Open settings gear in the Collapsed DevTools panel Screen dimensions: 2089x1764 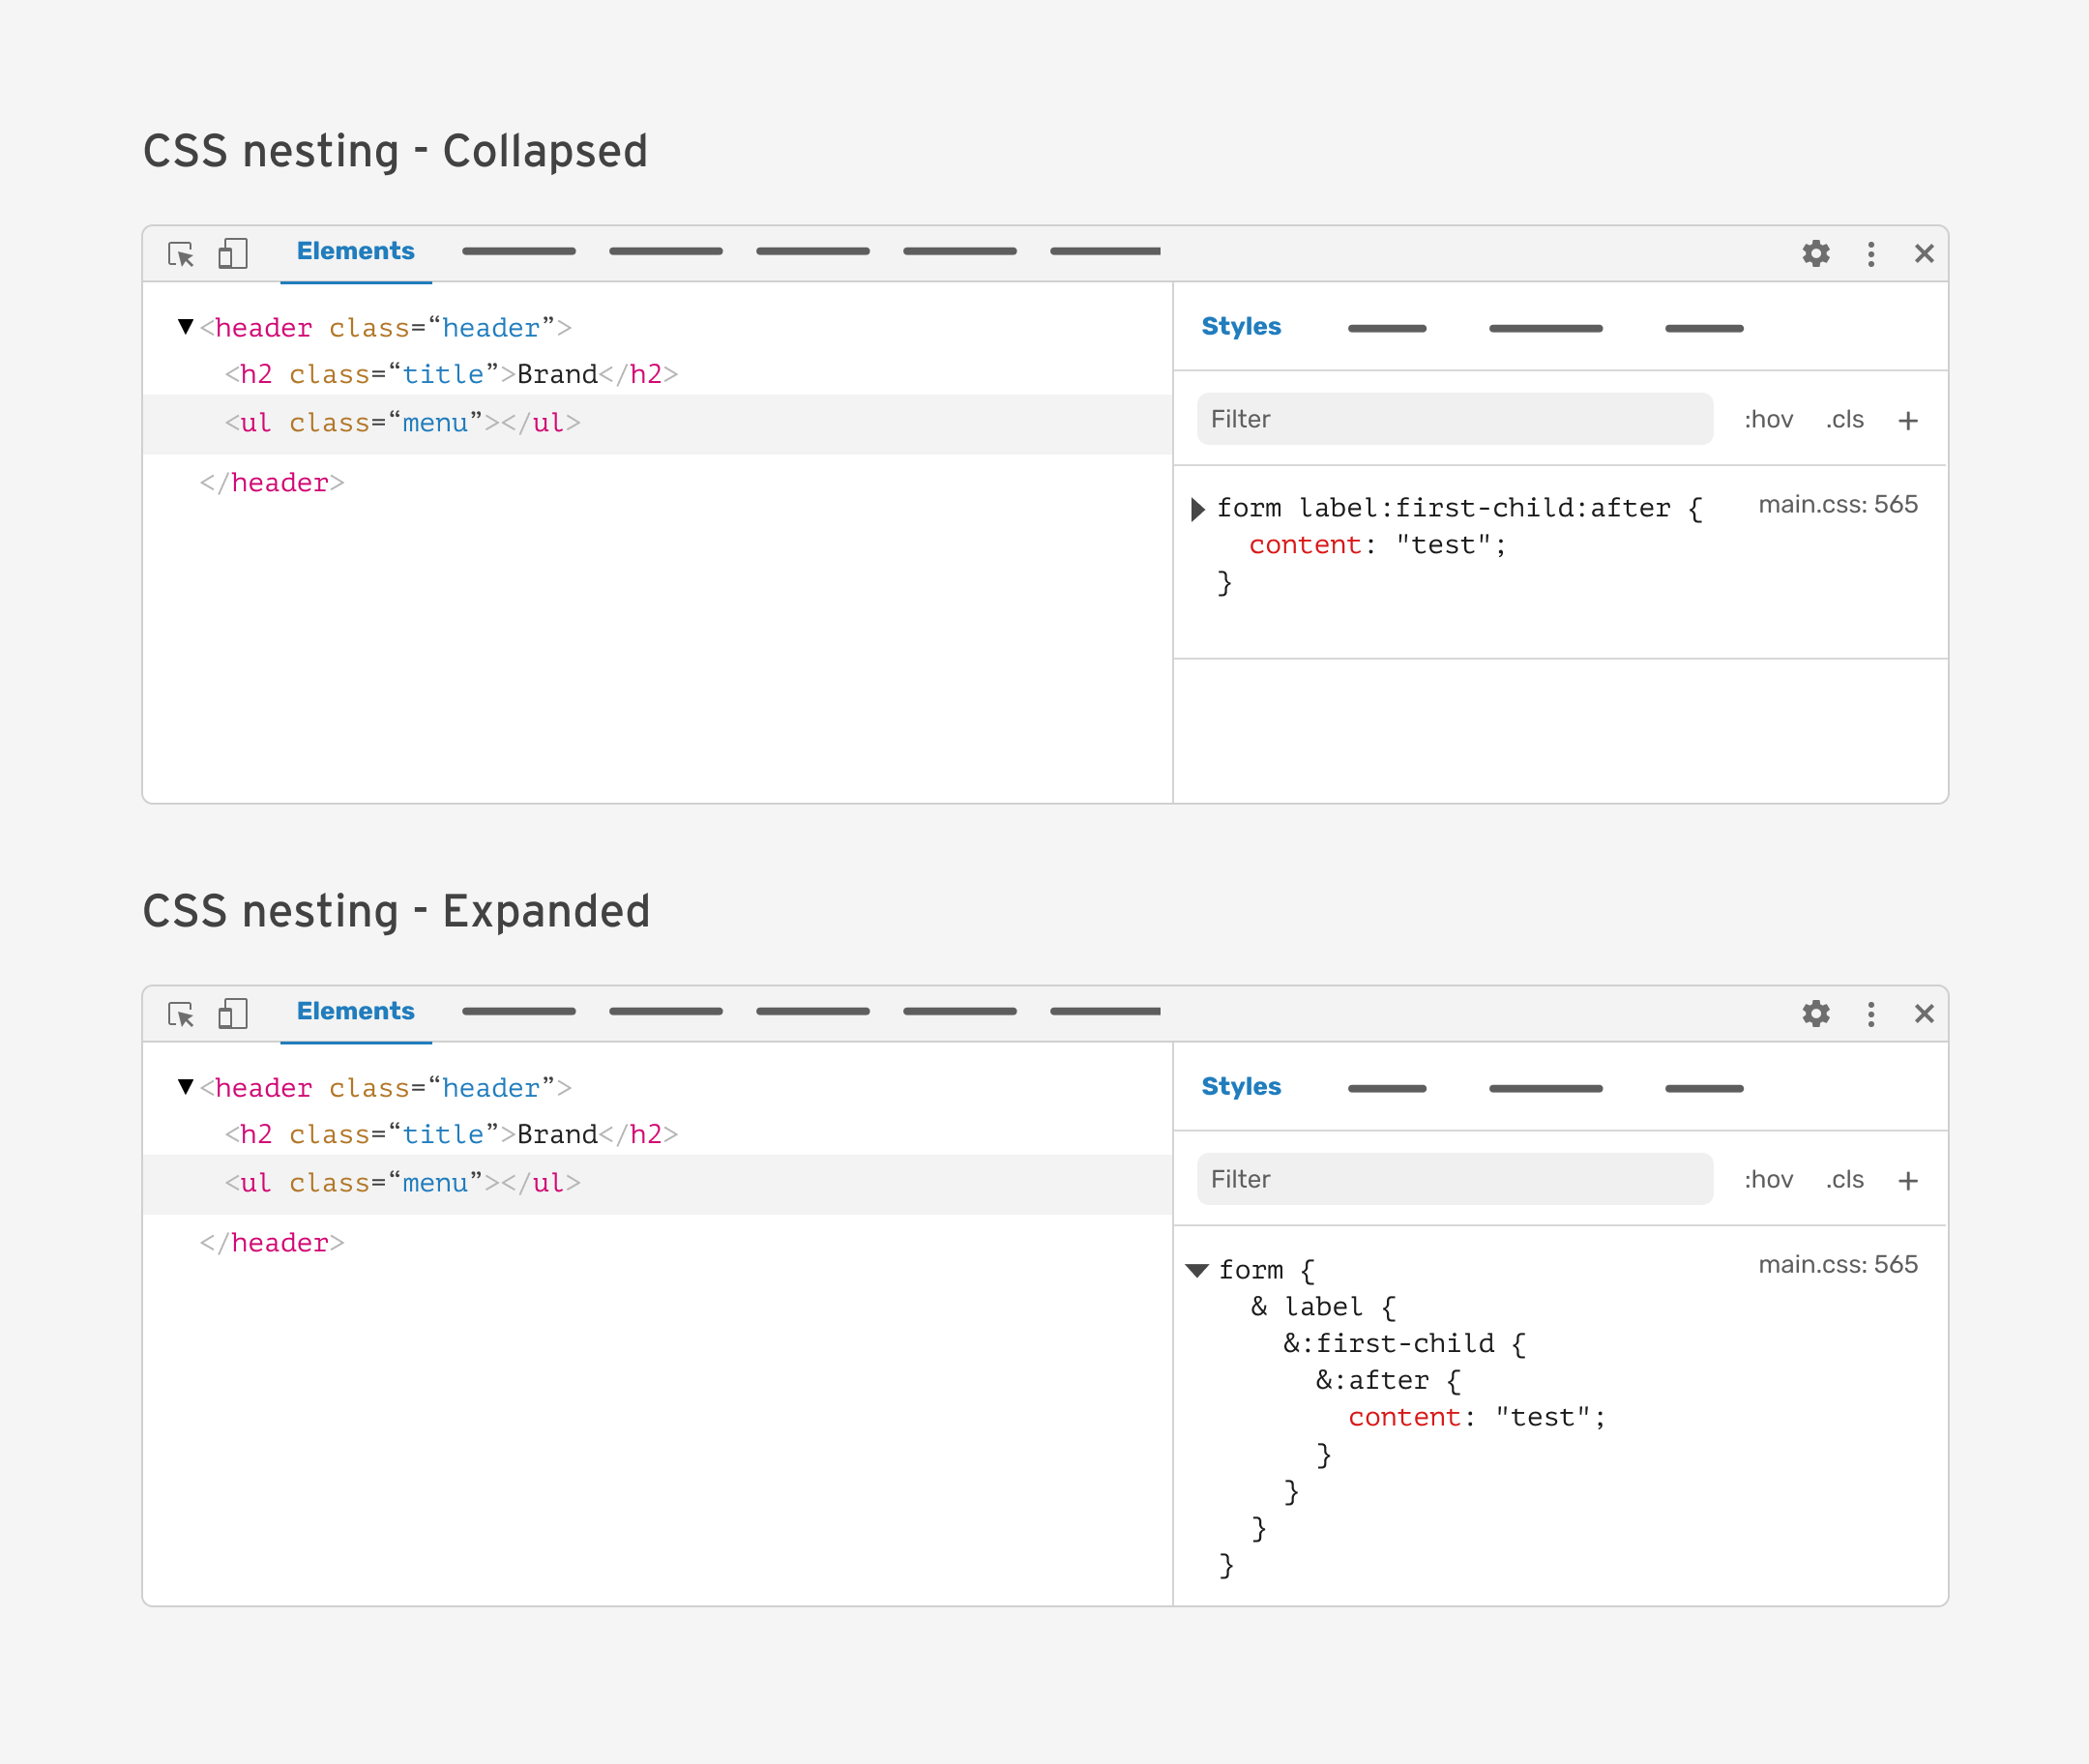1816,254
